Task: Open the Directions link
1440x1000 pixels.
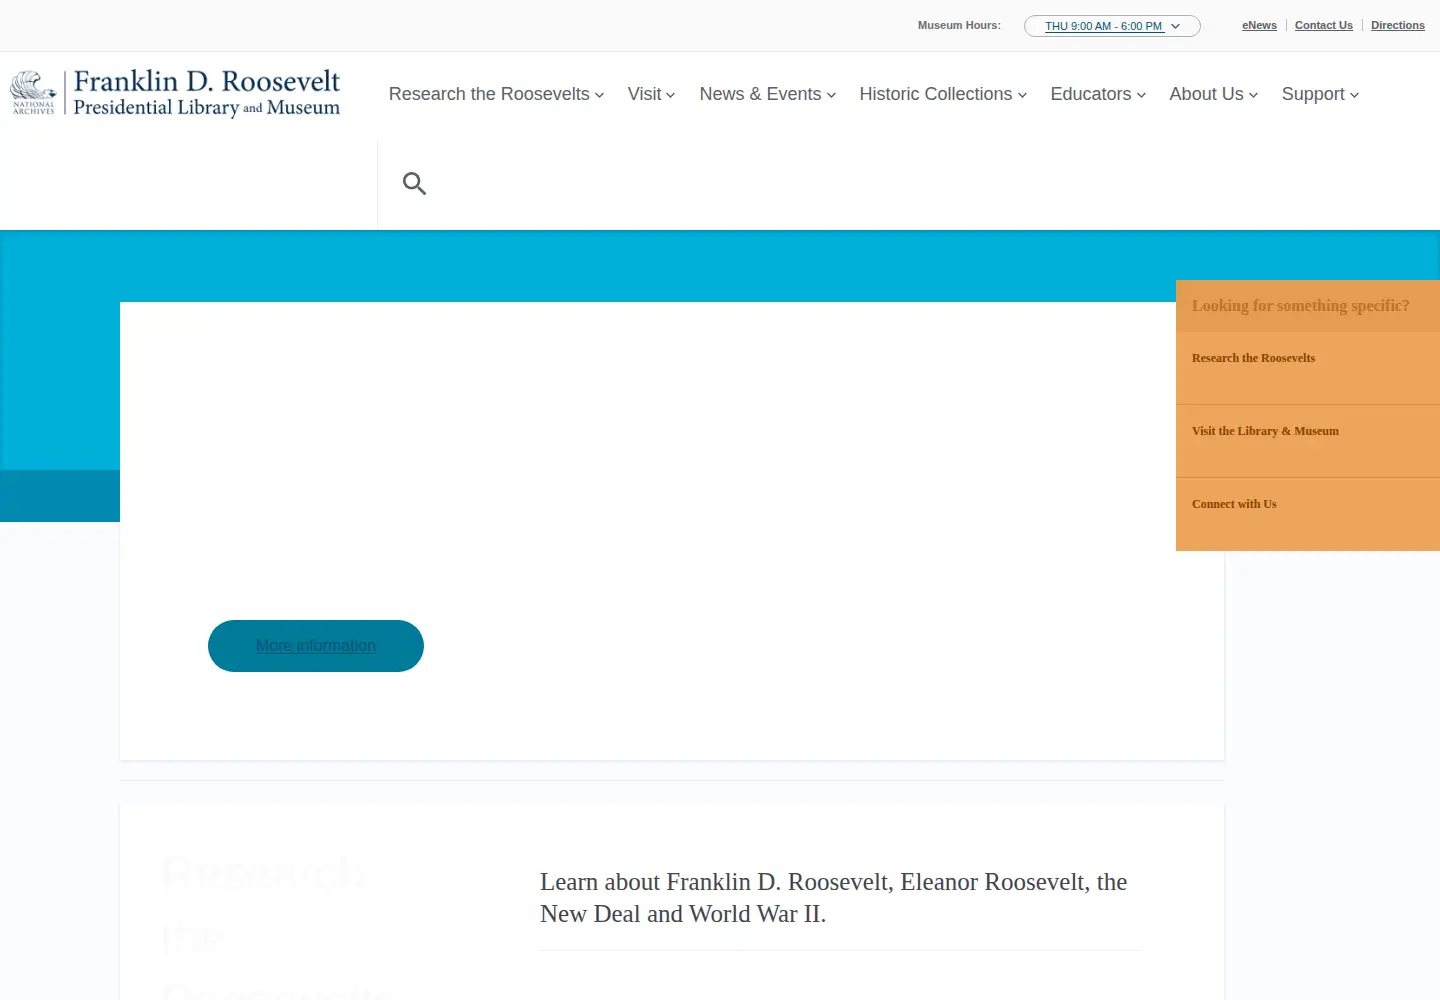Action: (1397, 25)
